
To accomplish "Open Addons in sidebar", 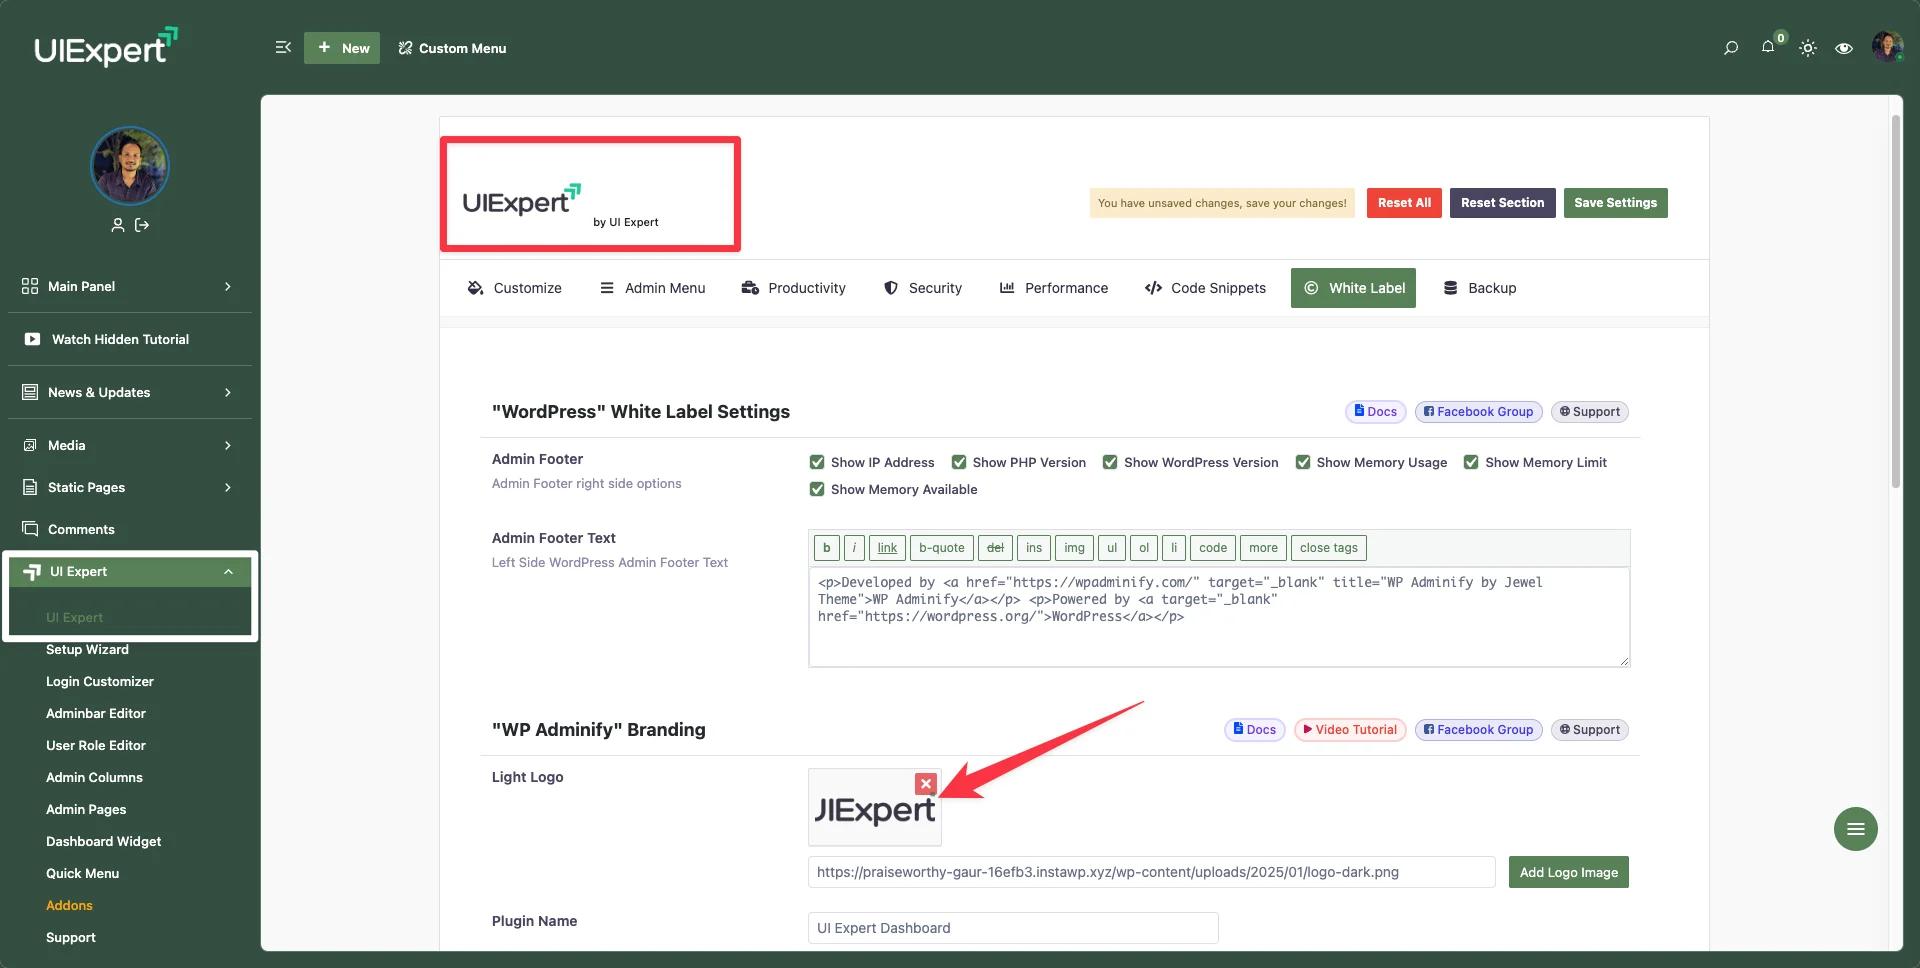I will 69,905.
